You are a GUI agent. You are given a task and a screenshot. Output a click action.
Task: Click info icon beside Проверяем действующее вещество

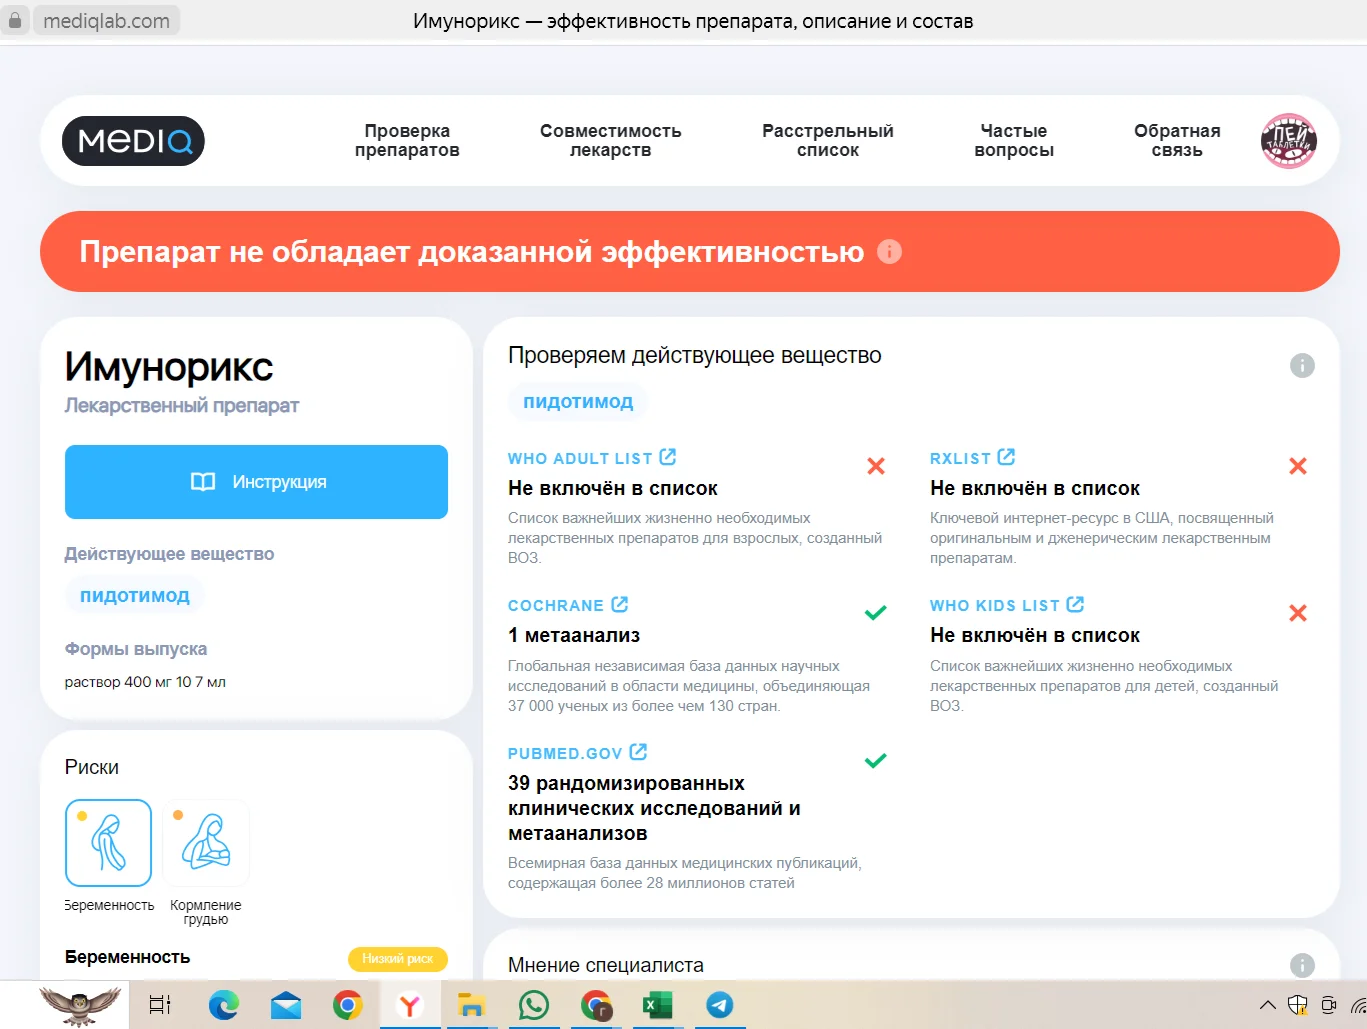point(1301,366)
